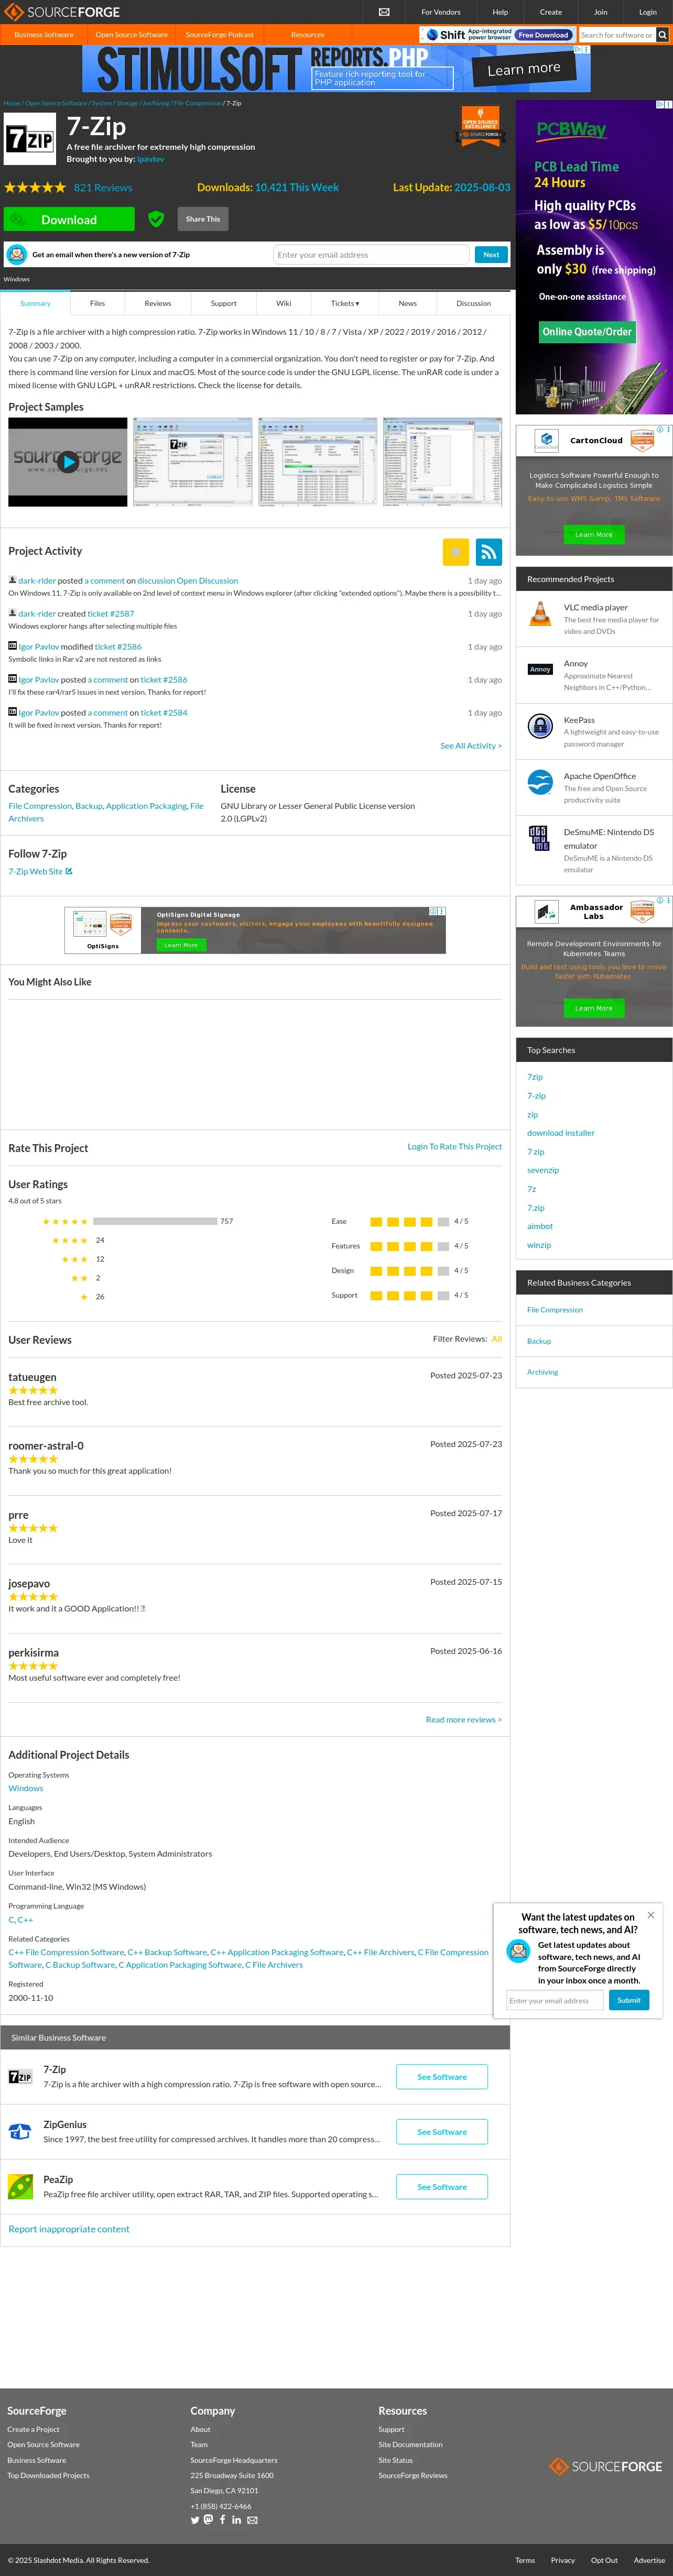Click the green Download button

[69, 219]
